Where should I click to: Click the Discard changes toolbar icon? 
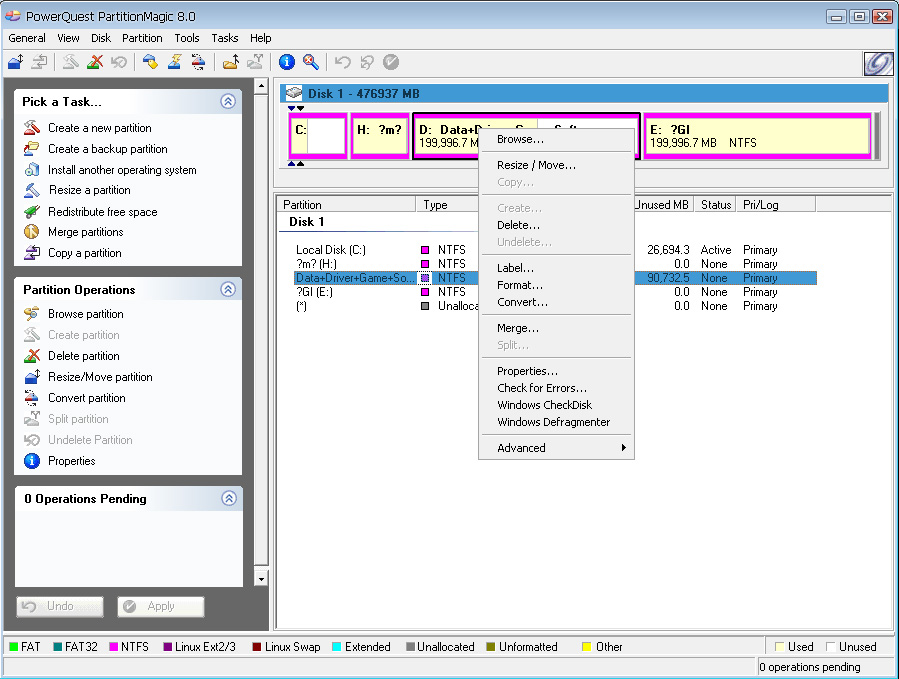[367, 61]
